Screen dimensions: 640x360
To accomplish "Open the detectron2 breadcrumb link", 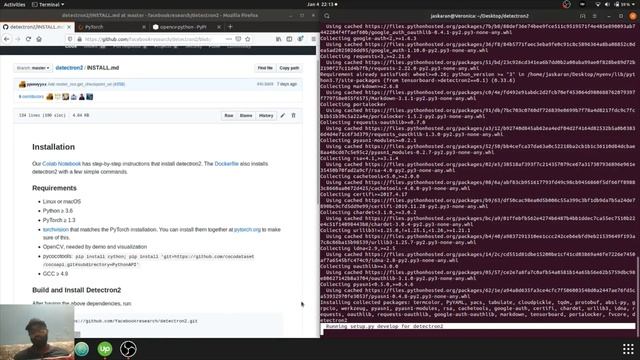I will click(x=69, y=68).
